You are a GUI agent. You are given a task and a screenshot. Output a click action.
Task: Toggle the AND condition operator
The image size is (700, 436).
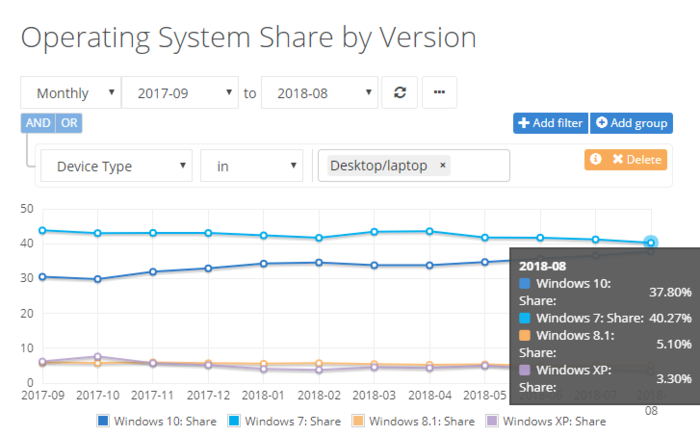(37, 123)
